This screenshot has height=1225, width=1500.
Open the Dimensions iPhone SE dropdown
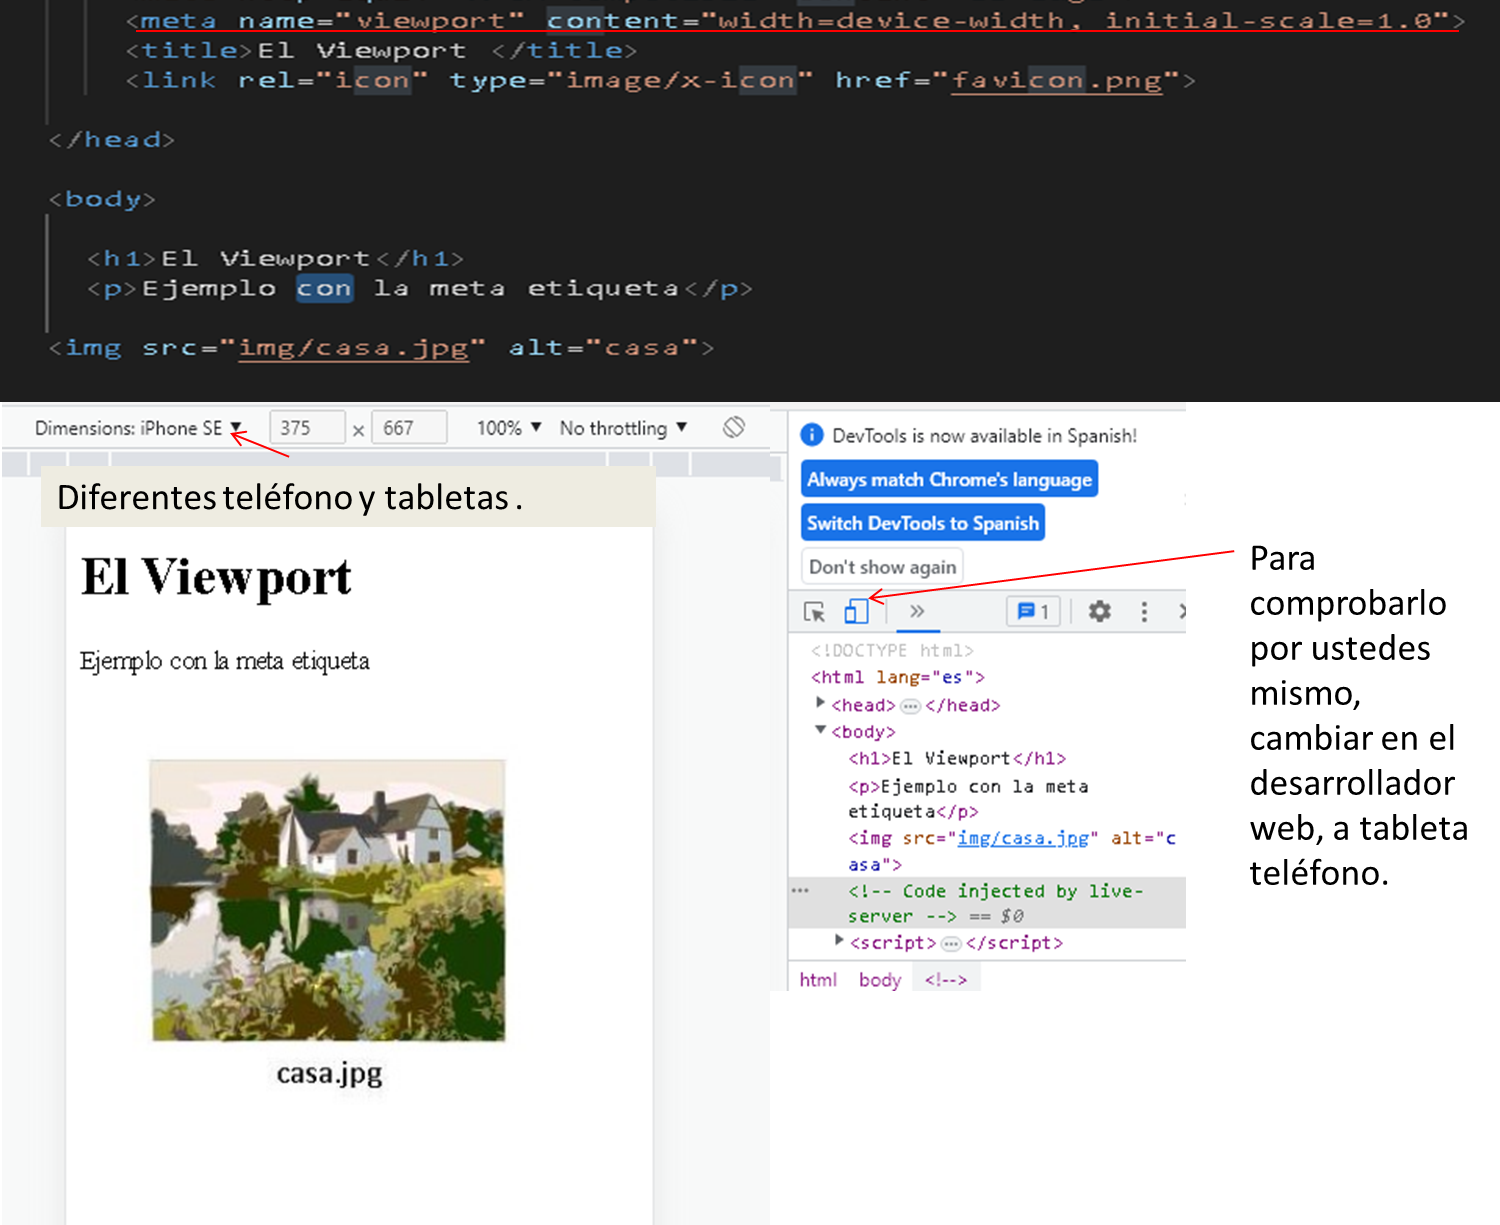point(139,428)
